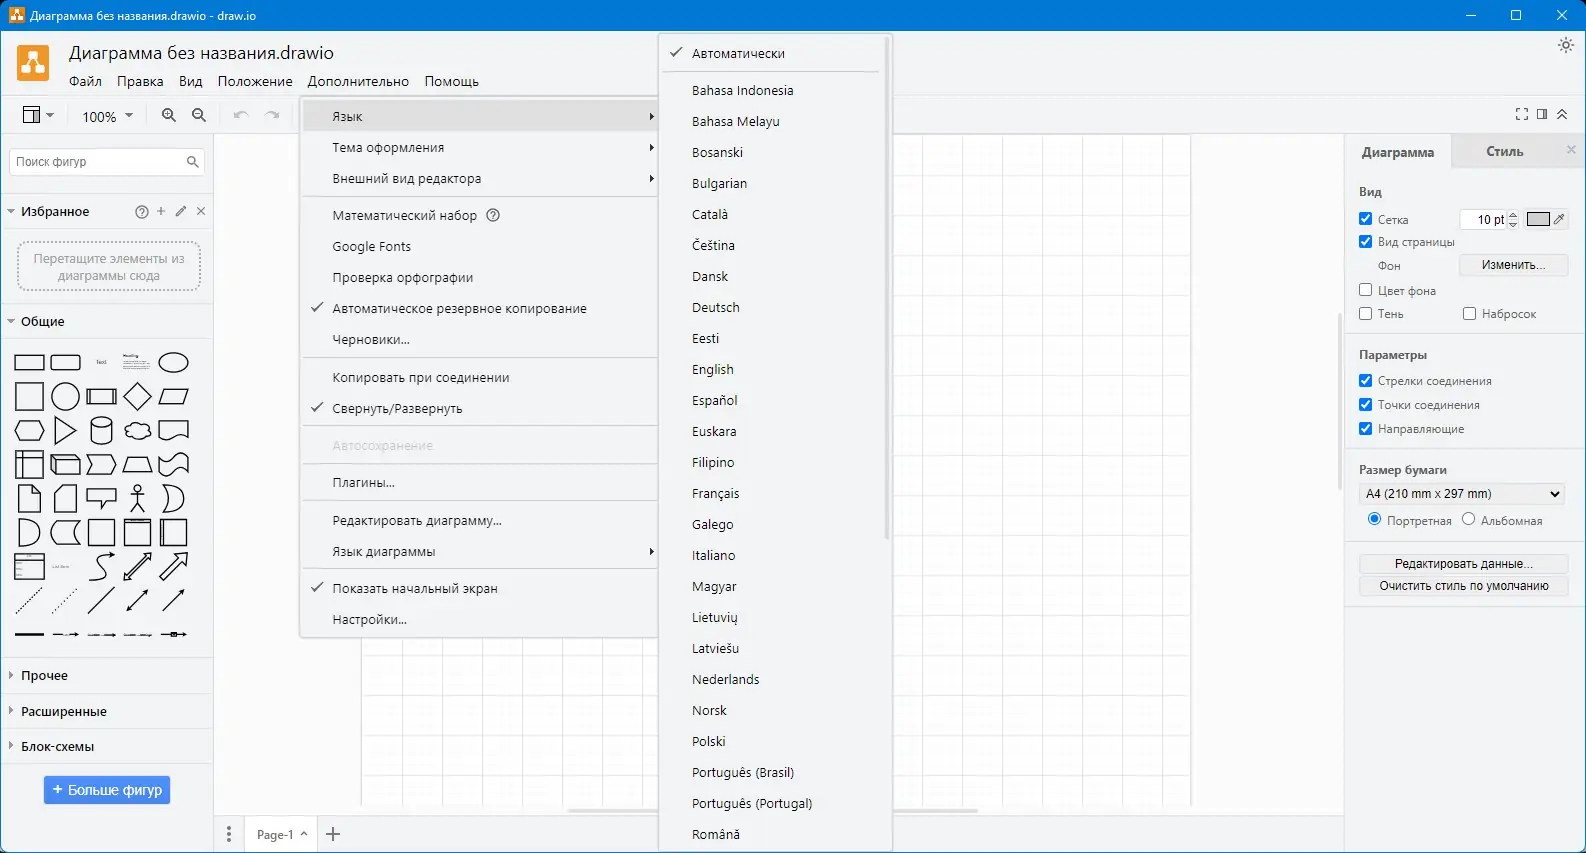
Task: Click the Редактировать данные... button
Action: point(1464,564)
